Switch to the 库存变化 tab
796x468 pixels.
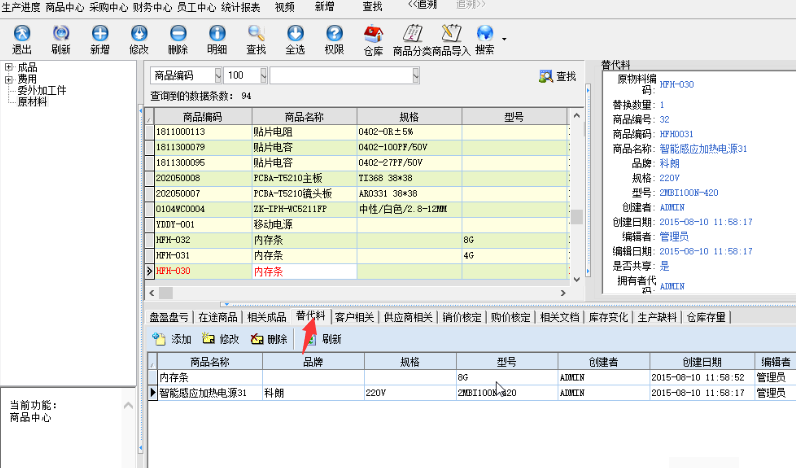pyautogui.click(x=608, y=317)
